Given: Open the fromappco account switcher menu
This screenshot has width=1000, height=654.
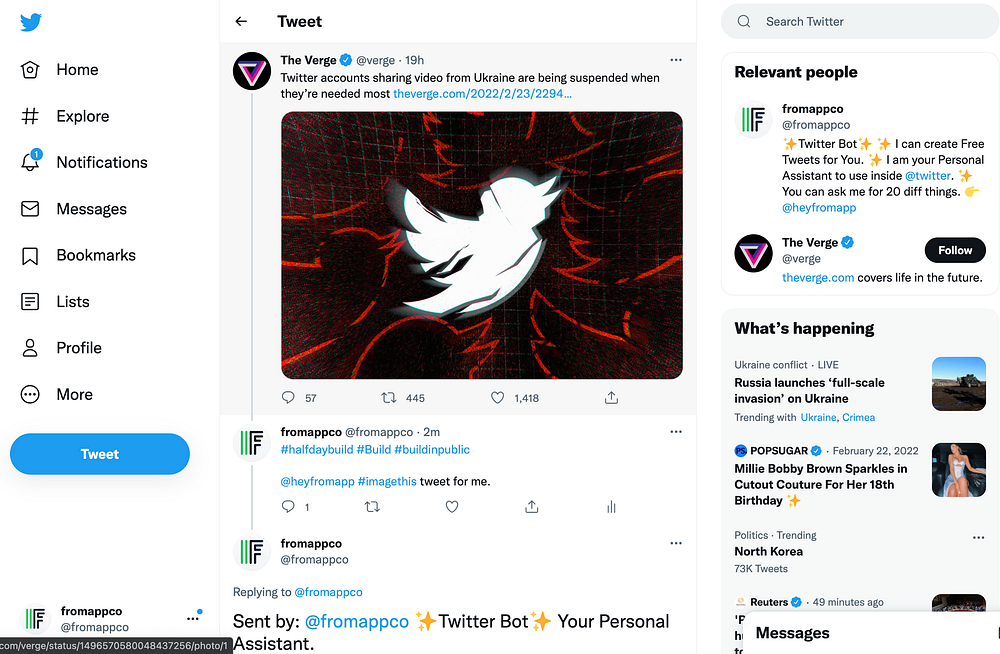Looking at the screenshot, I should (x=193, y=618).
